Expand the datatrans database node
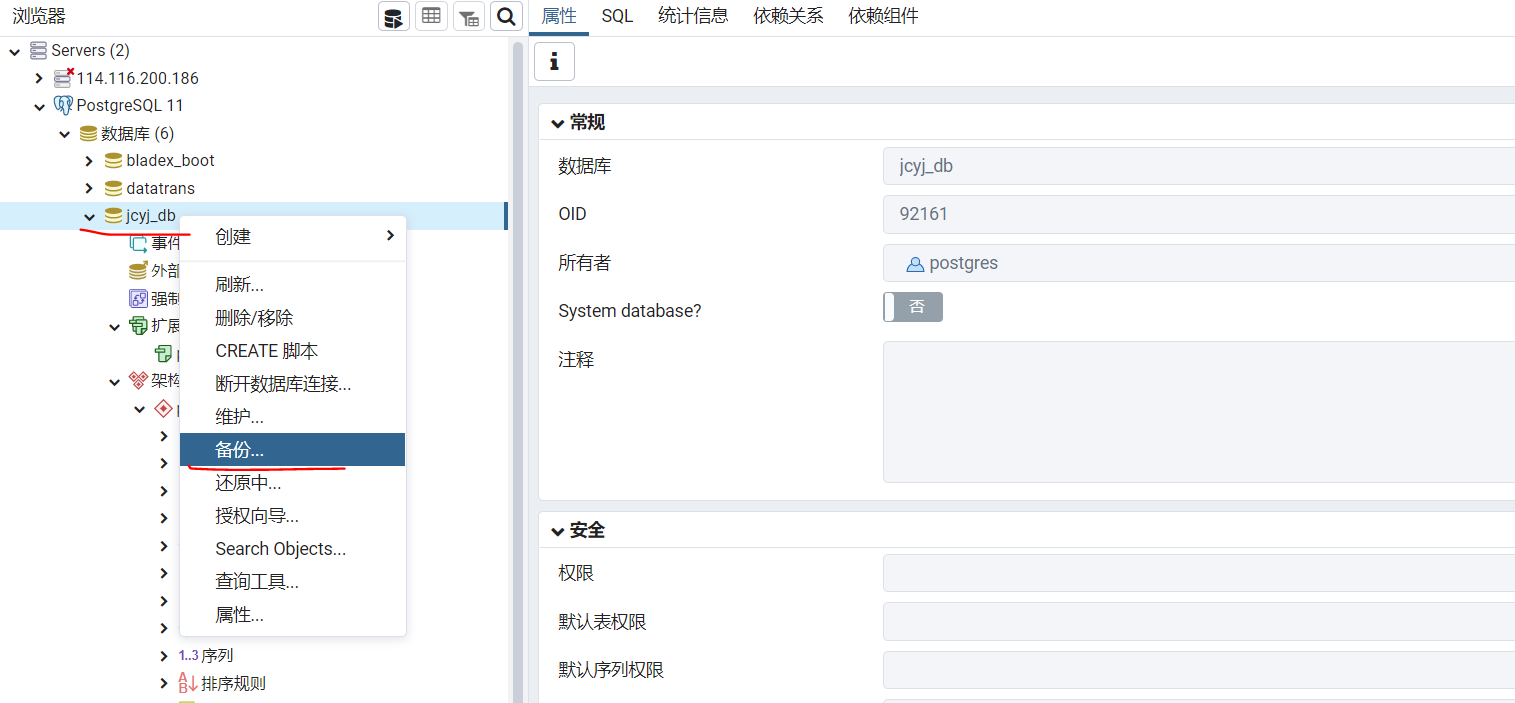The width and height of the screenshot is (1515, 703). pos(89,188)
